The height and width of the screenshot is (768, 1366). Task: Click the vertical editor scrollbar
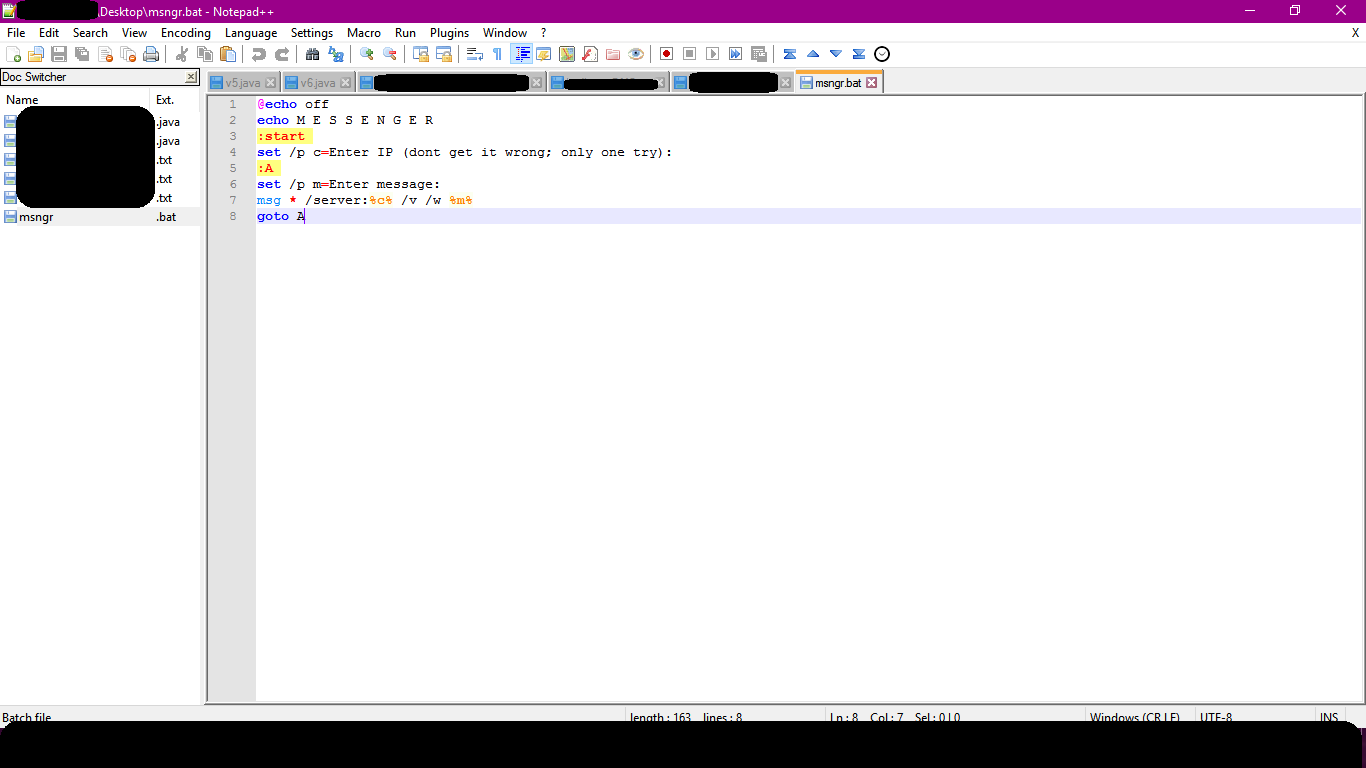[x=1360, y=400]
